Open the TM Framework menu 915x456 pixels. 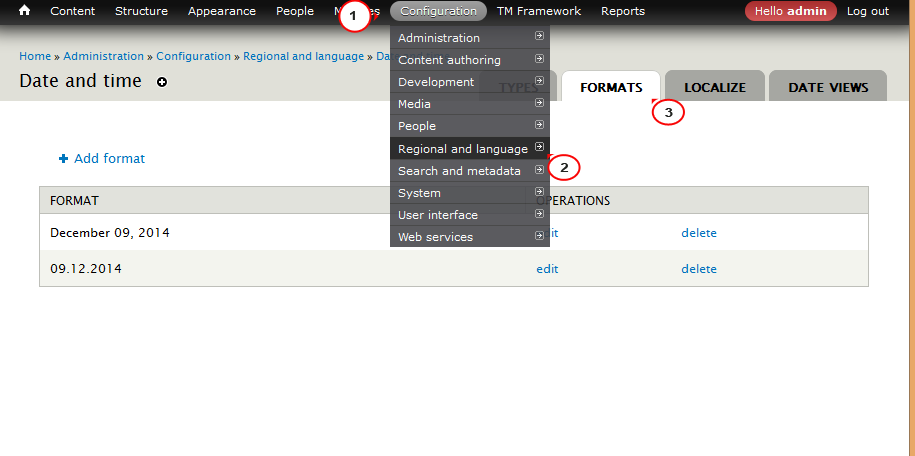coord(539,11)
